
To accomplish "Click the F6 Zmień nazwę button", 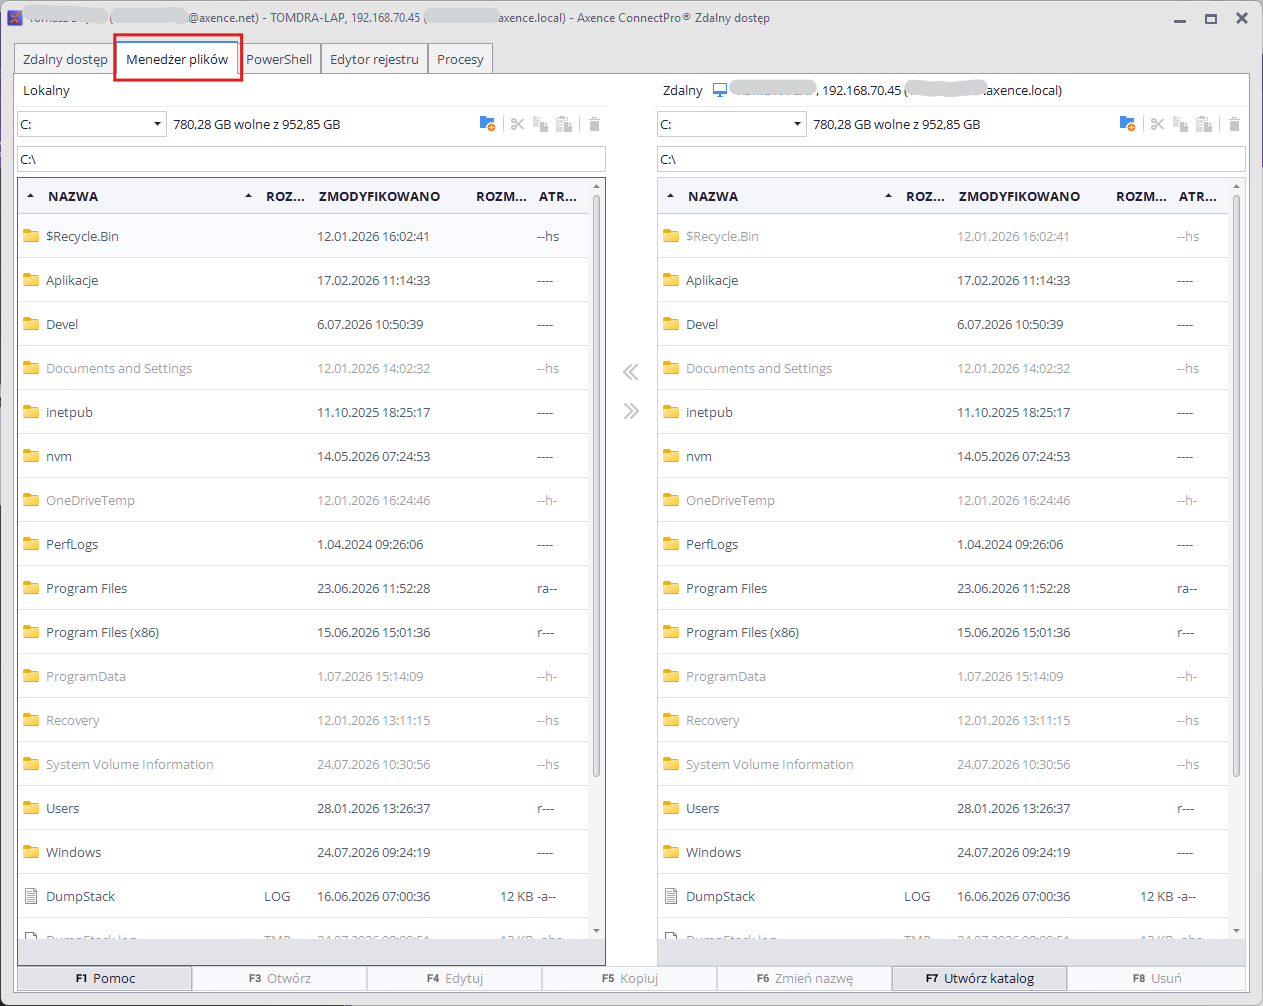I will click(805, 978).
